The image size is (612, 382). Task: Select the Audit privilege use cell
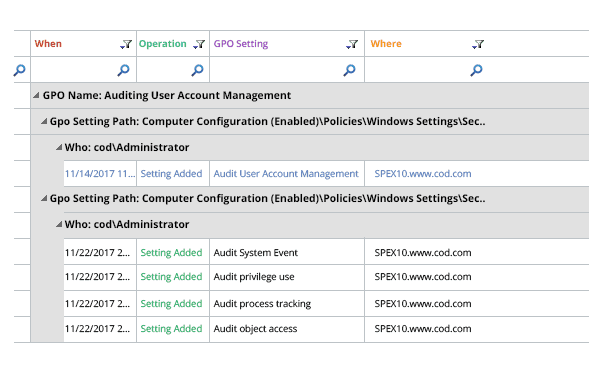click(x=287, y=277)
